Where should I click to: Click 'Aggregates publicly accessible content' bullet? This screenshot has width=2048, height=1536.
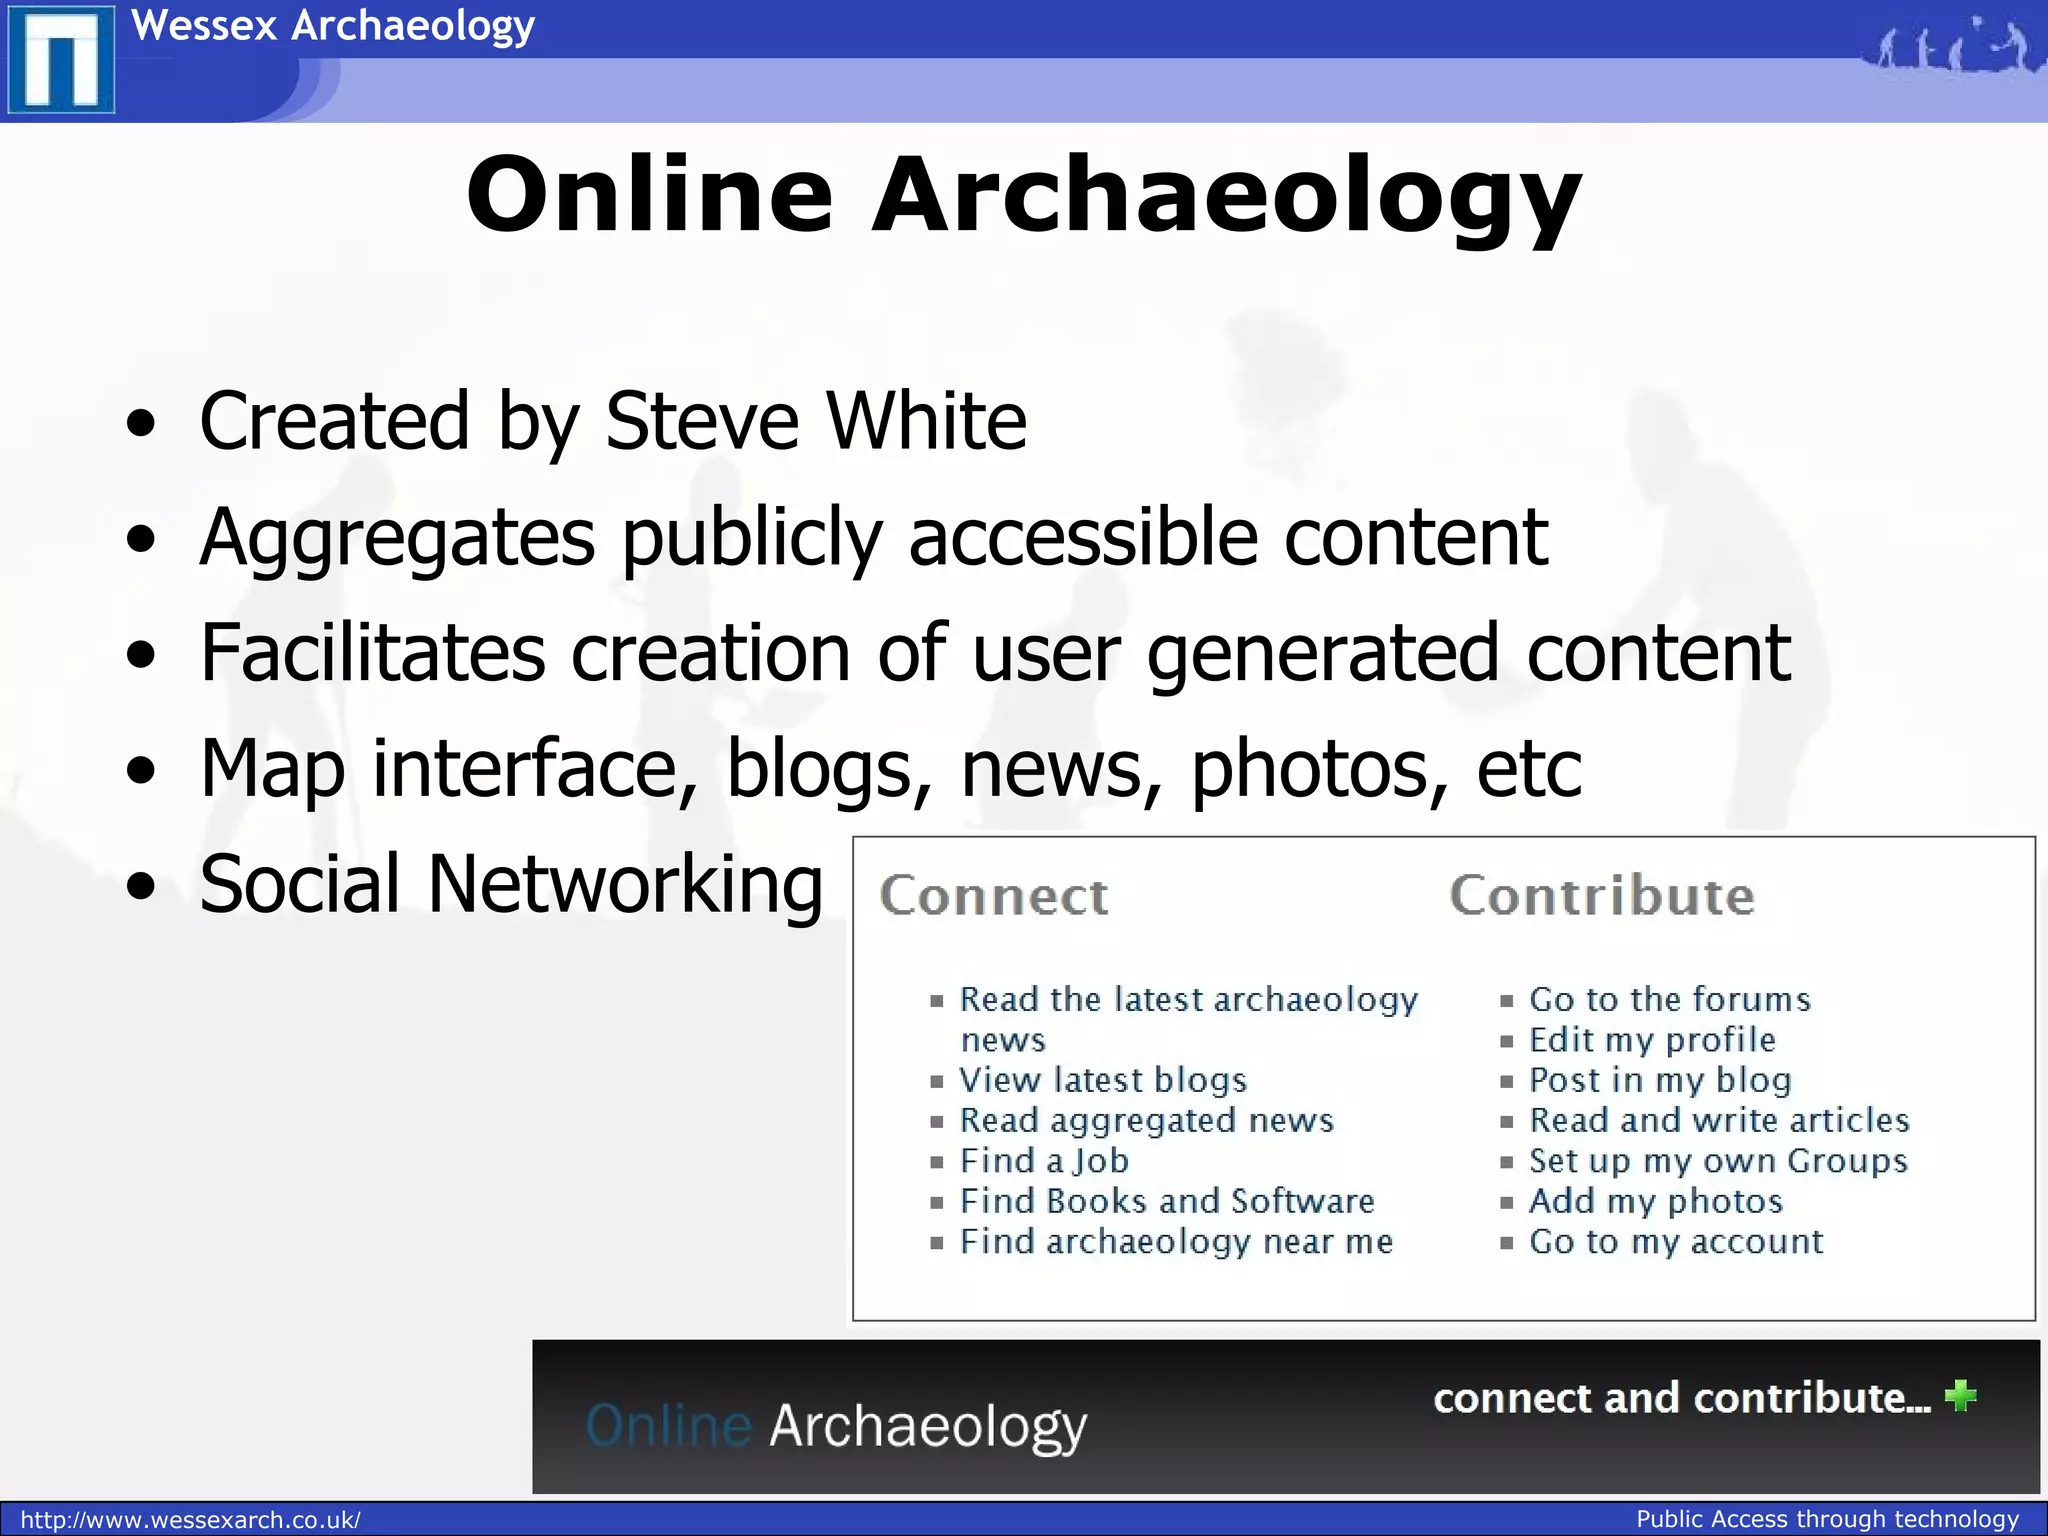874,538
